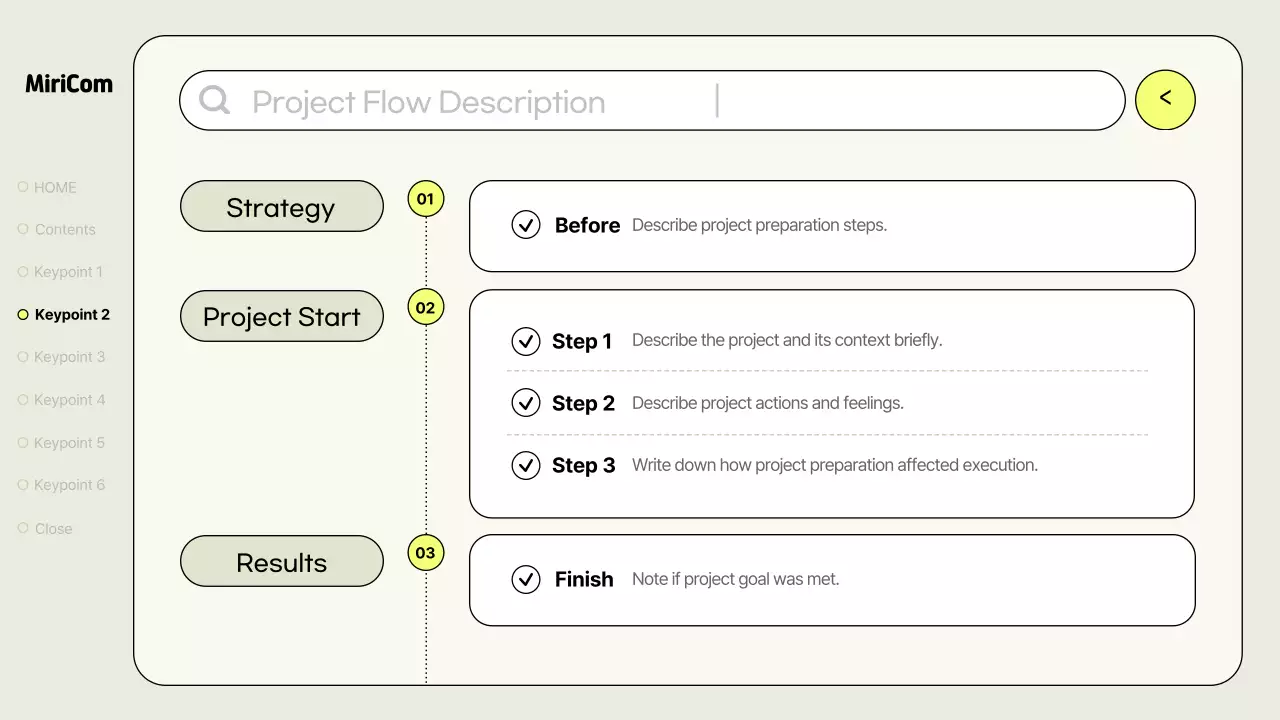Toggle the Step 1 checkmark
The image size is (1280, 720).
(x=526, y=341)
